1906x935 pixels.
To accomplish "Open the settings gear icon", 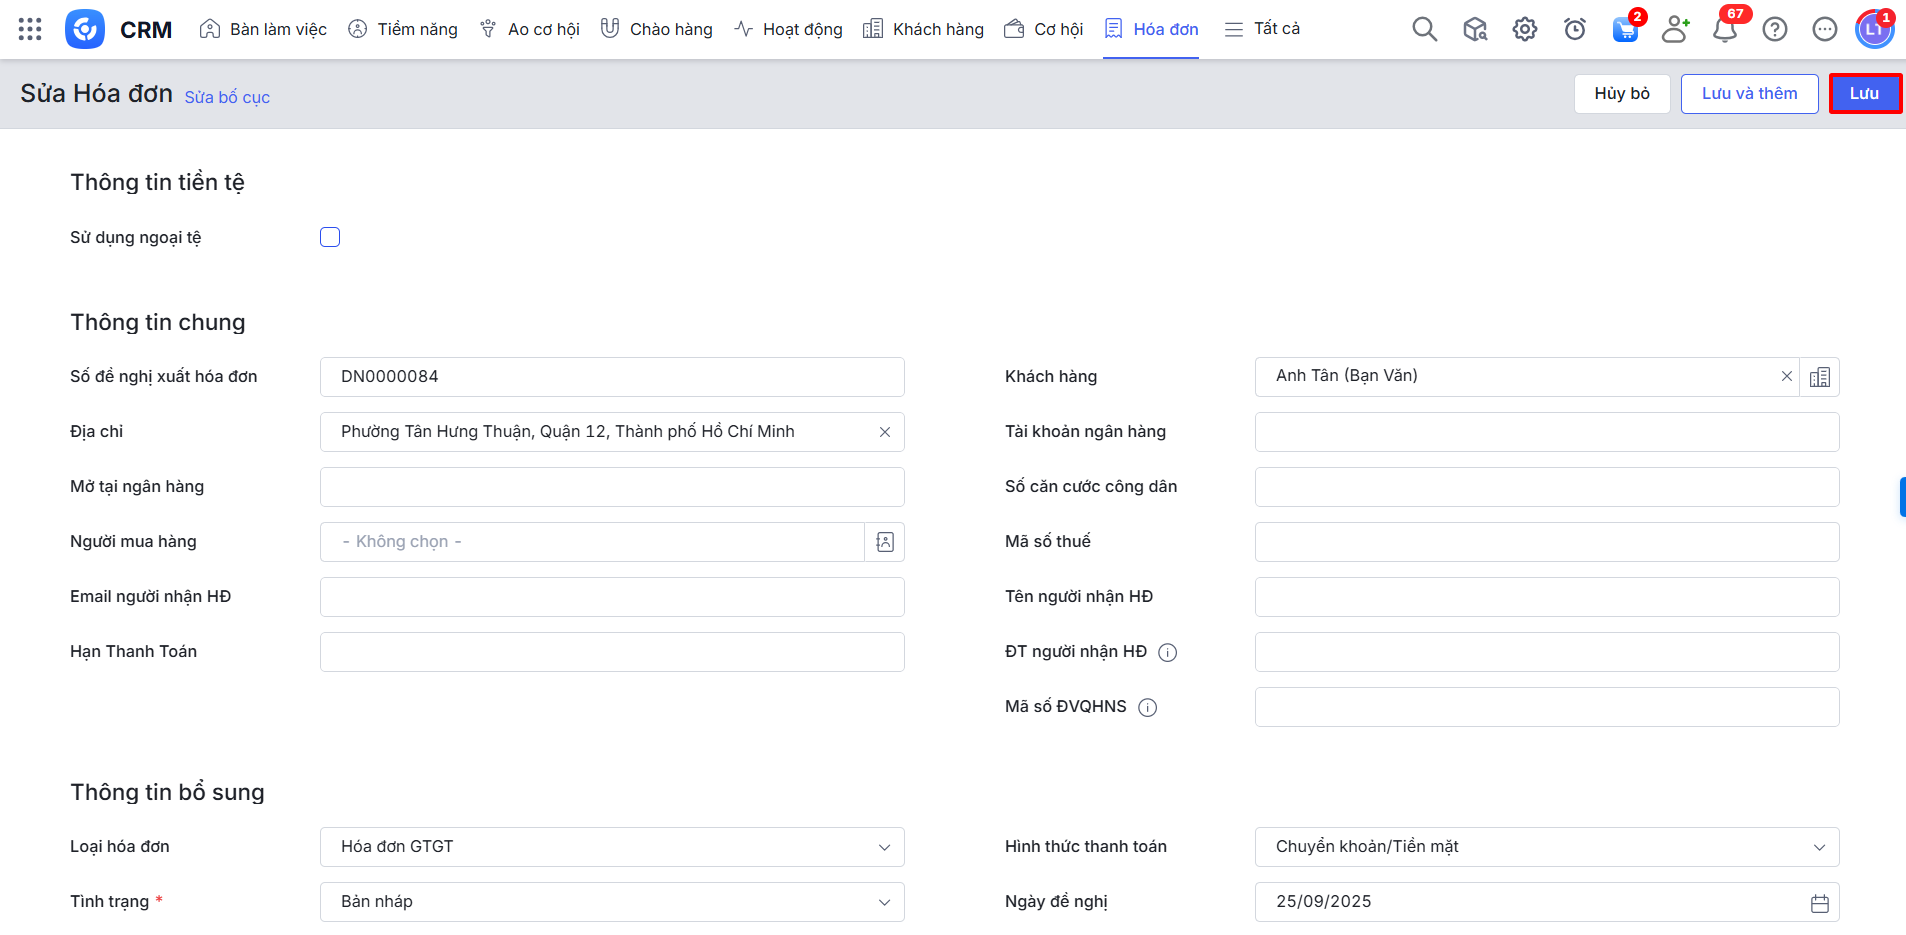I will 1524,29.
